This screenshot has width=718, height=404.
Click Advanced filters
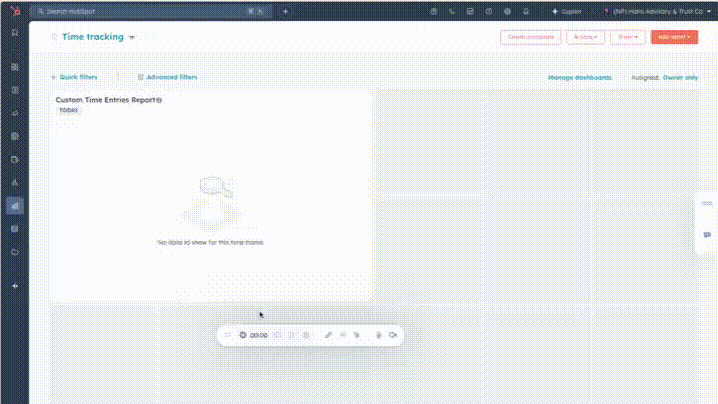167,77
